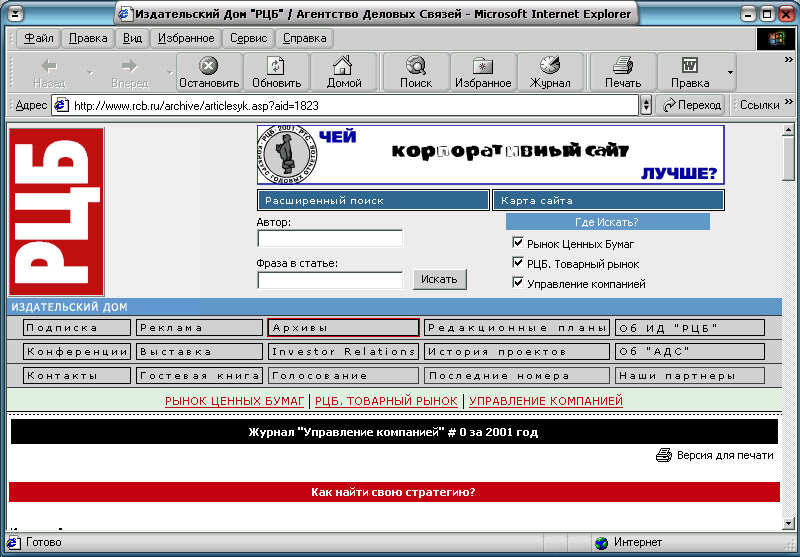Open the Сервис menu
This screenshot has height=557, width=800.
[248, 38]
